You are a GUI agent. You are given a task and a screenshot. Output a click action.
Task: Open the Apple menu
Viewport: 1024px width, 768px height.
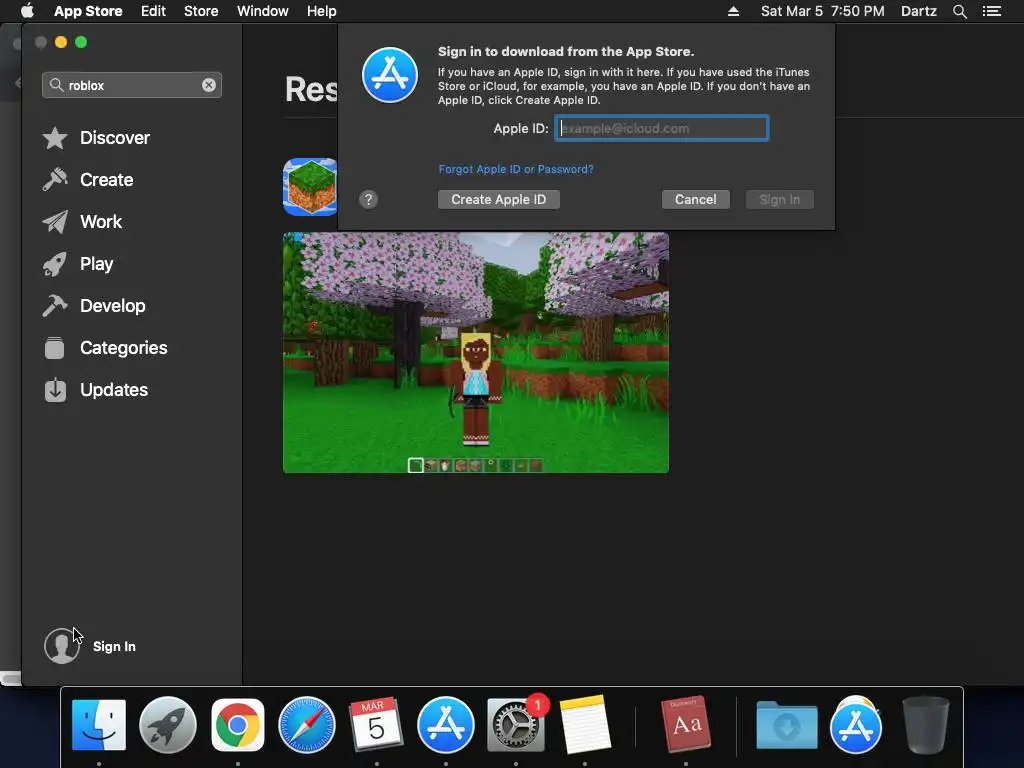[27, 11]
